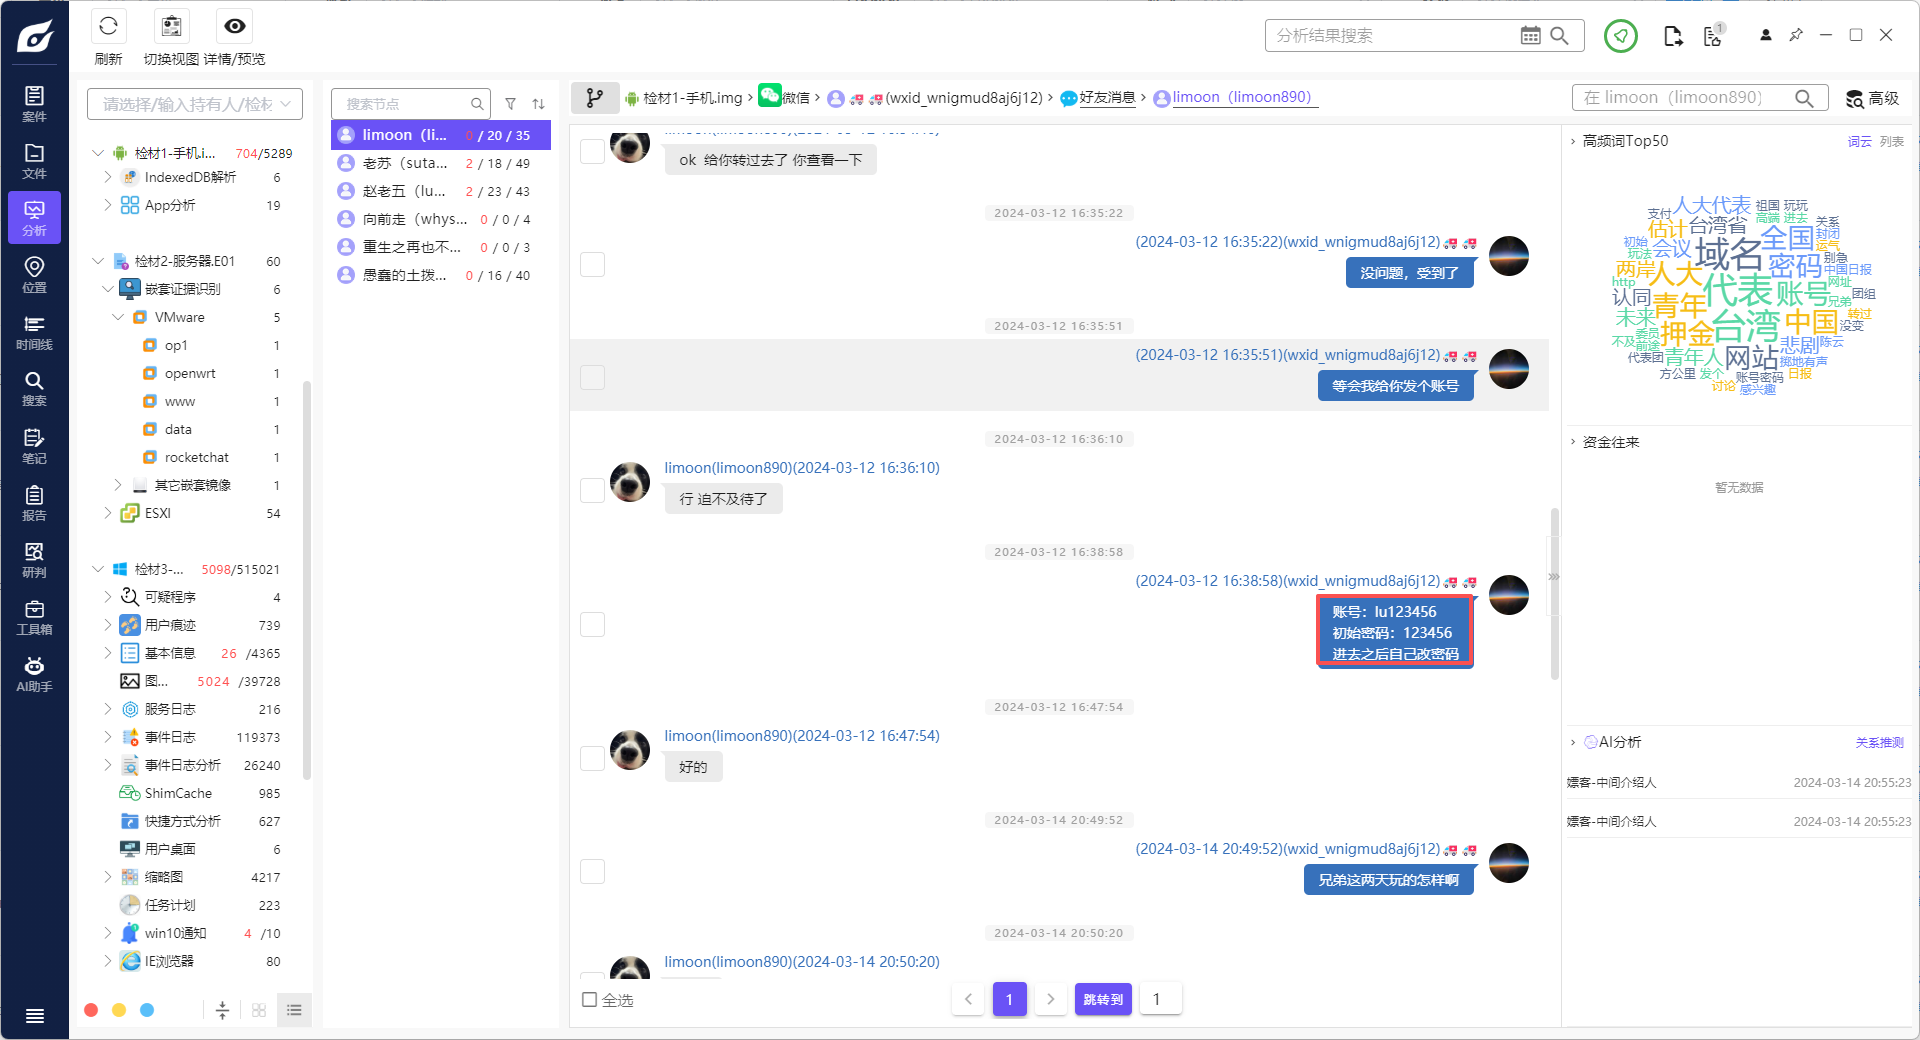
Task: Open the 位置 location view
Action: [34, 274]
